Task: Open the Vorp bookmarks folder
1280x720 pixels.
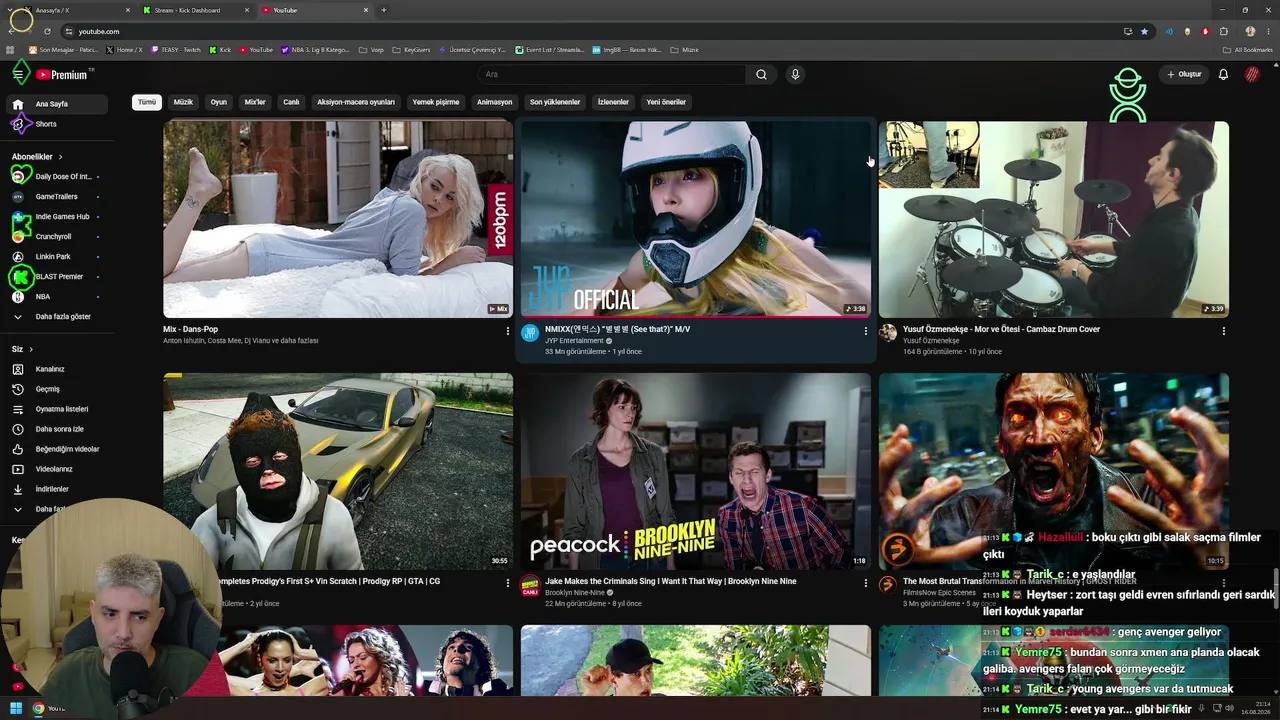Action: coord(371,50)
